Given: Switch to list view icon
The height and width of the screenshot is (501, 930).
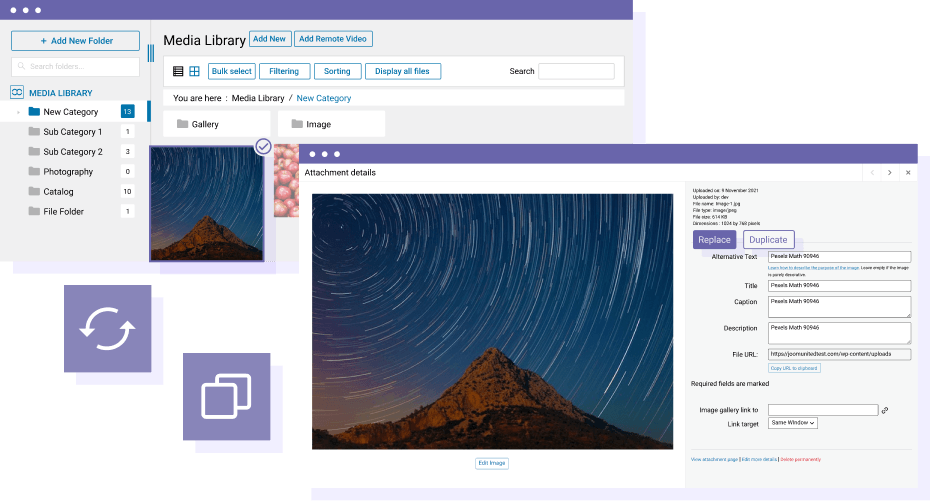Looking at the screenshot, I should 178,71.
